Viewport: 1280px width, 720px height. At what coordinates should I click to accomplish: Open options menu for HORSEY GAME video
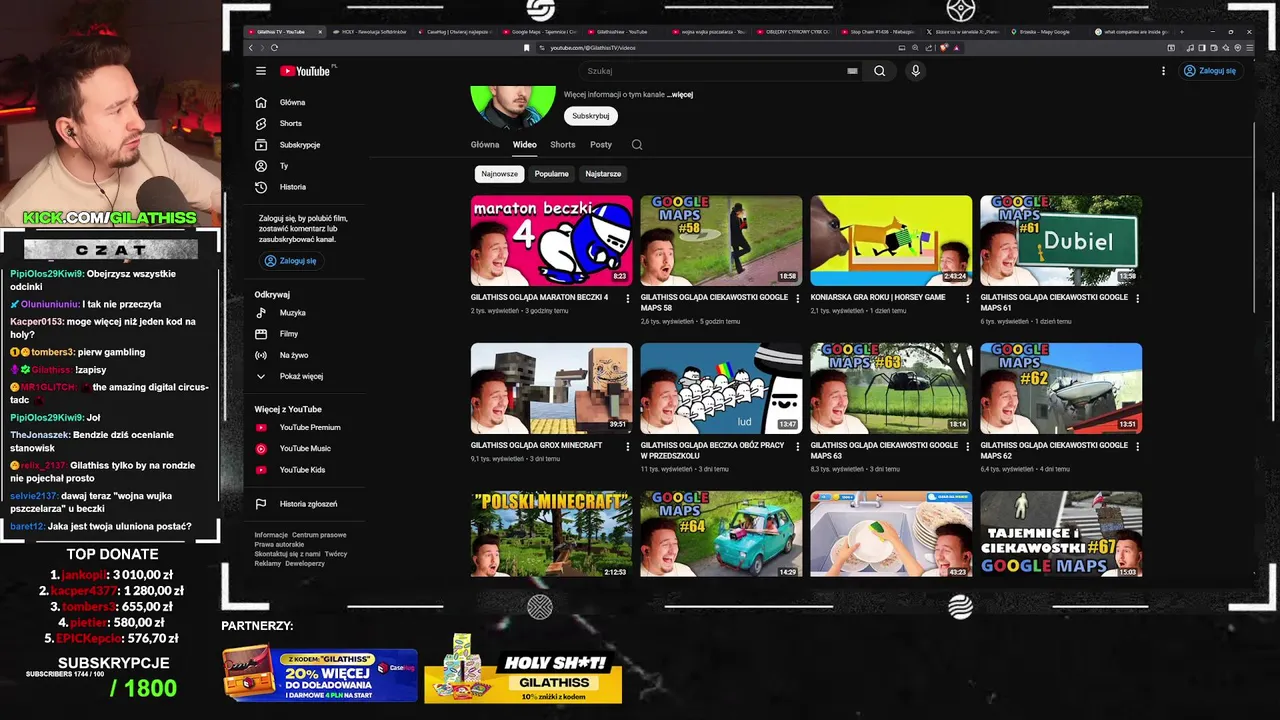pos(967,298)
